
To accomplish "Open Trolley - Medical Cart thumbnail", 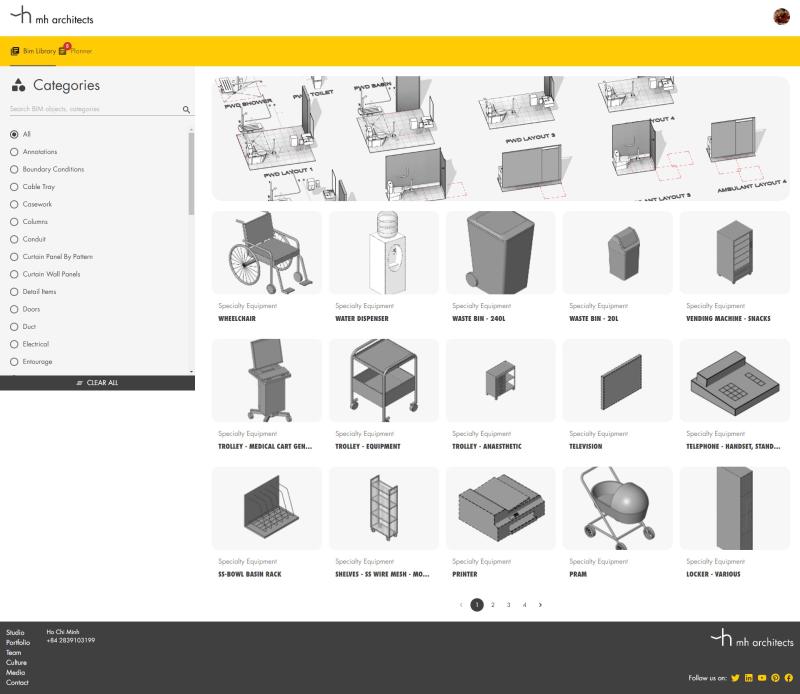I will [x=267, y=380].
